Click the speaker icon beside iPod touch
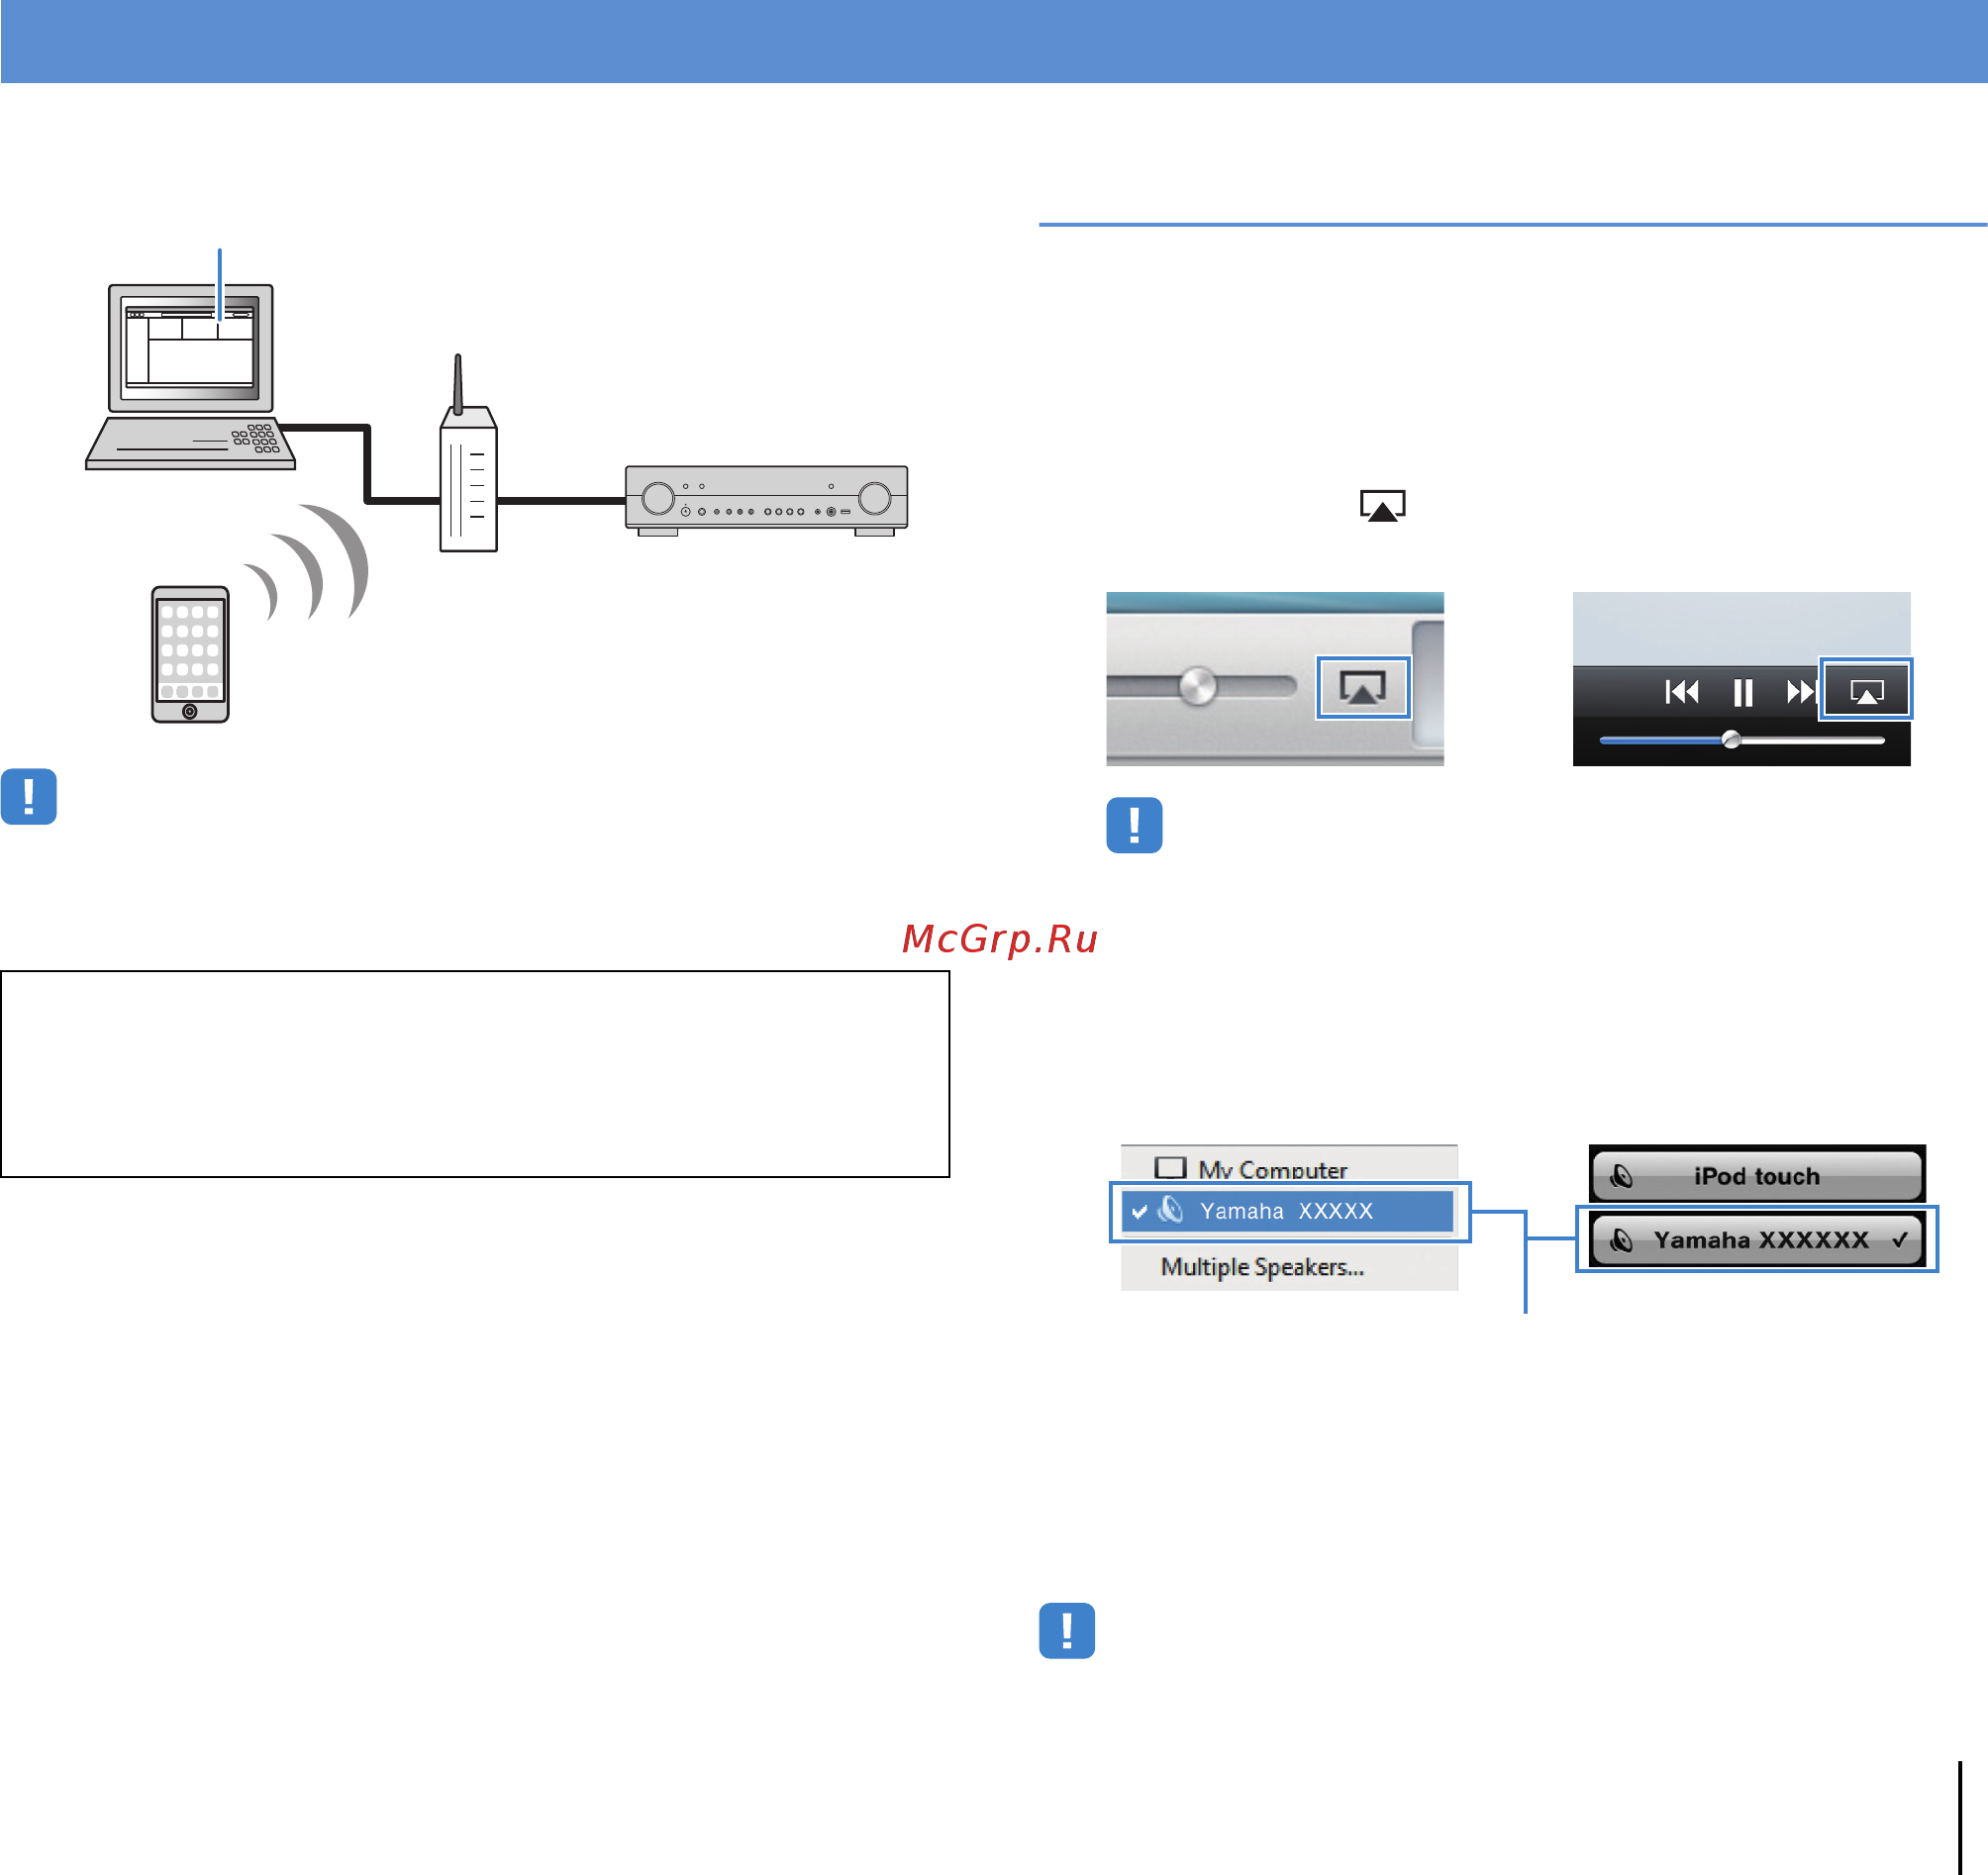1988x1875 pixels. click(1622, 1177)
